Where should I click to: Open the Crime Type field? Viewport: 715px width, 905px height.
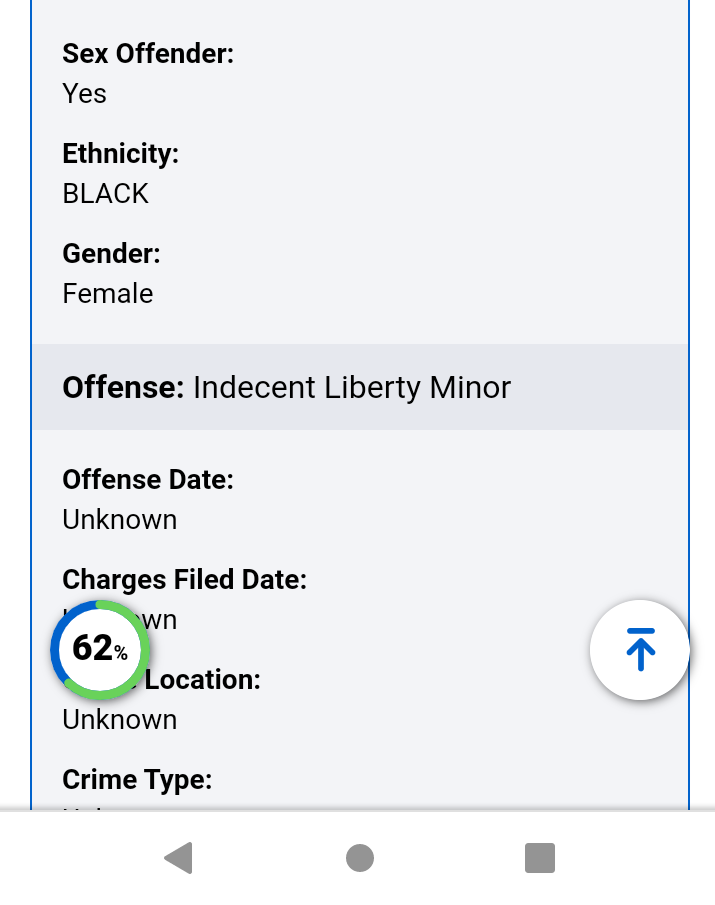(x=136, y=779)
